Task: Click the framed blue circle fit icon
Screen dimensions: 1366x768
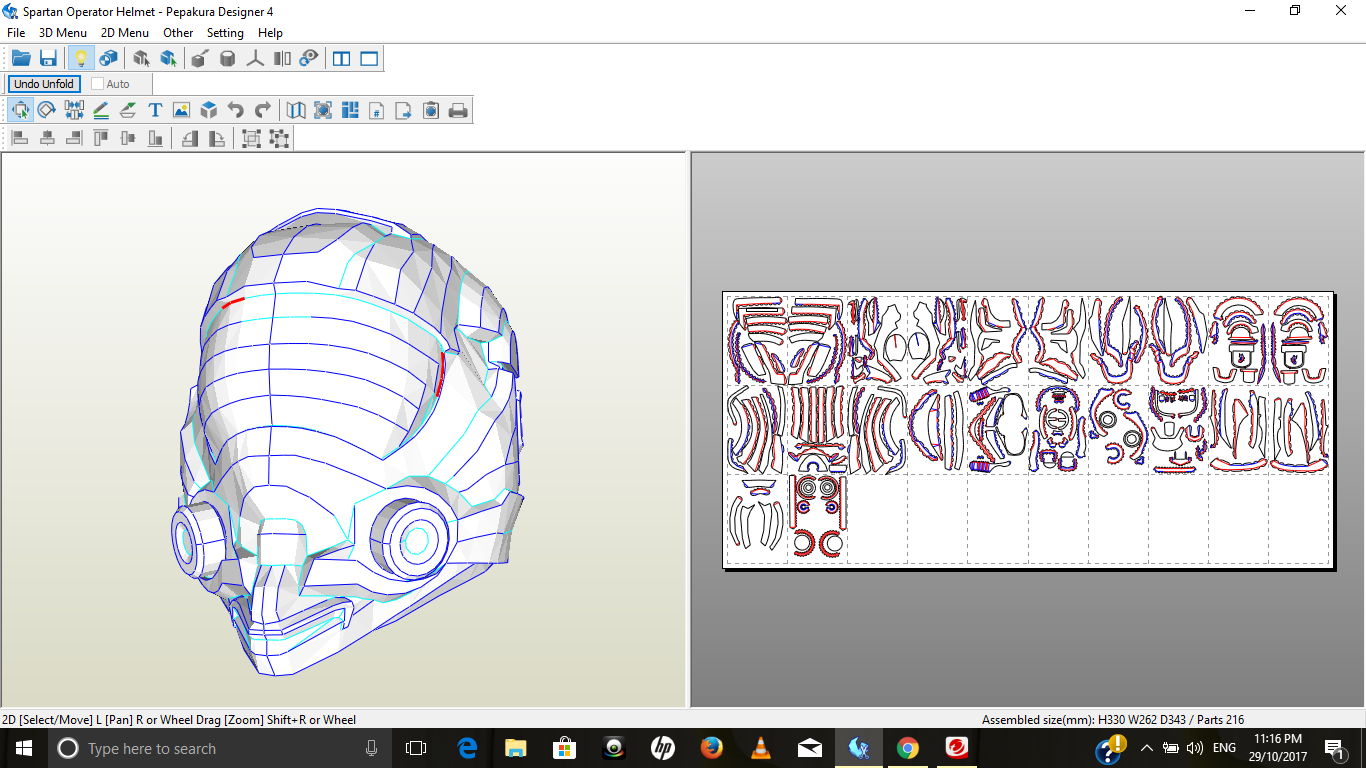Action: [323, 110]
